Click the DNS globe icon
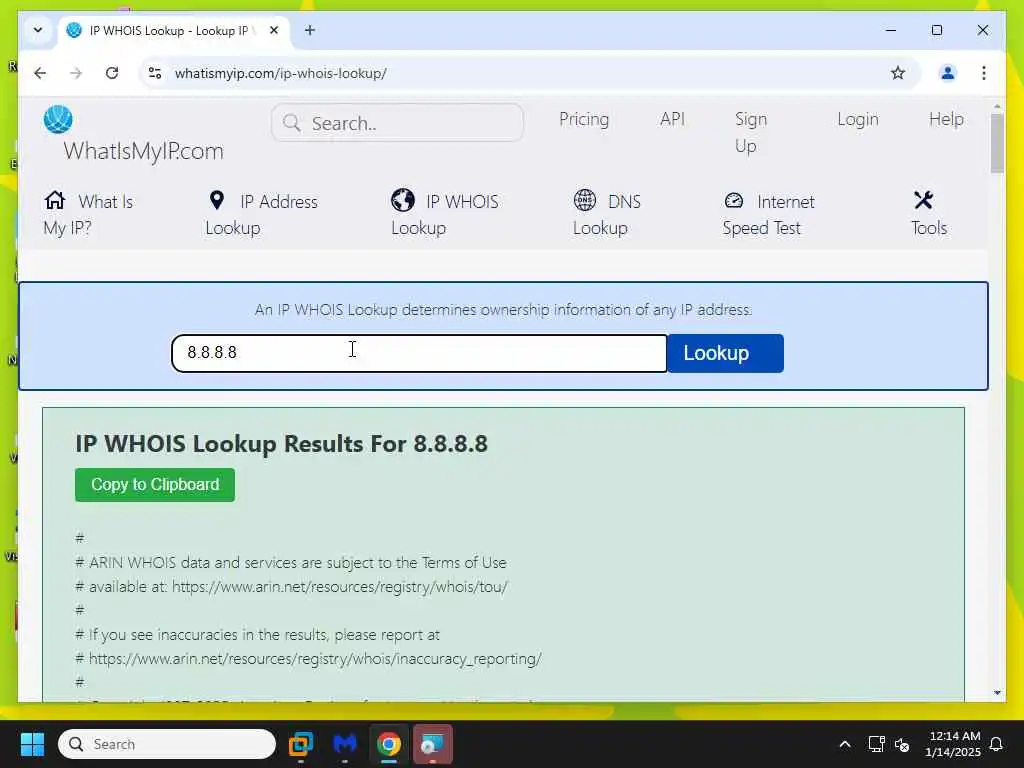The width and height of the screenshot is (1024, 768). pyautogui.click(x=584, y=200)
